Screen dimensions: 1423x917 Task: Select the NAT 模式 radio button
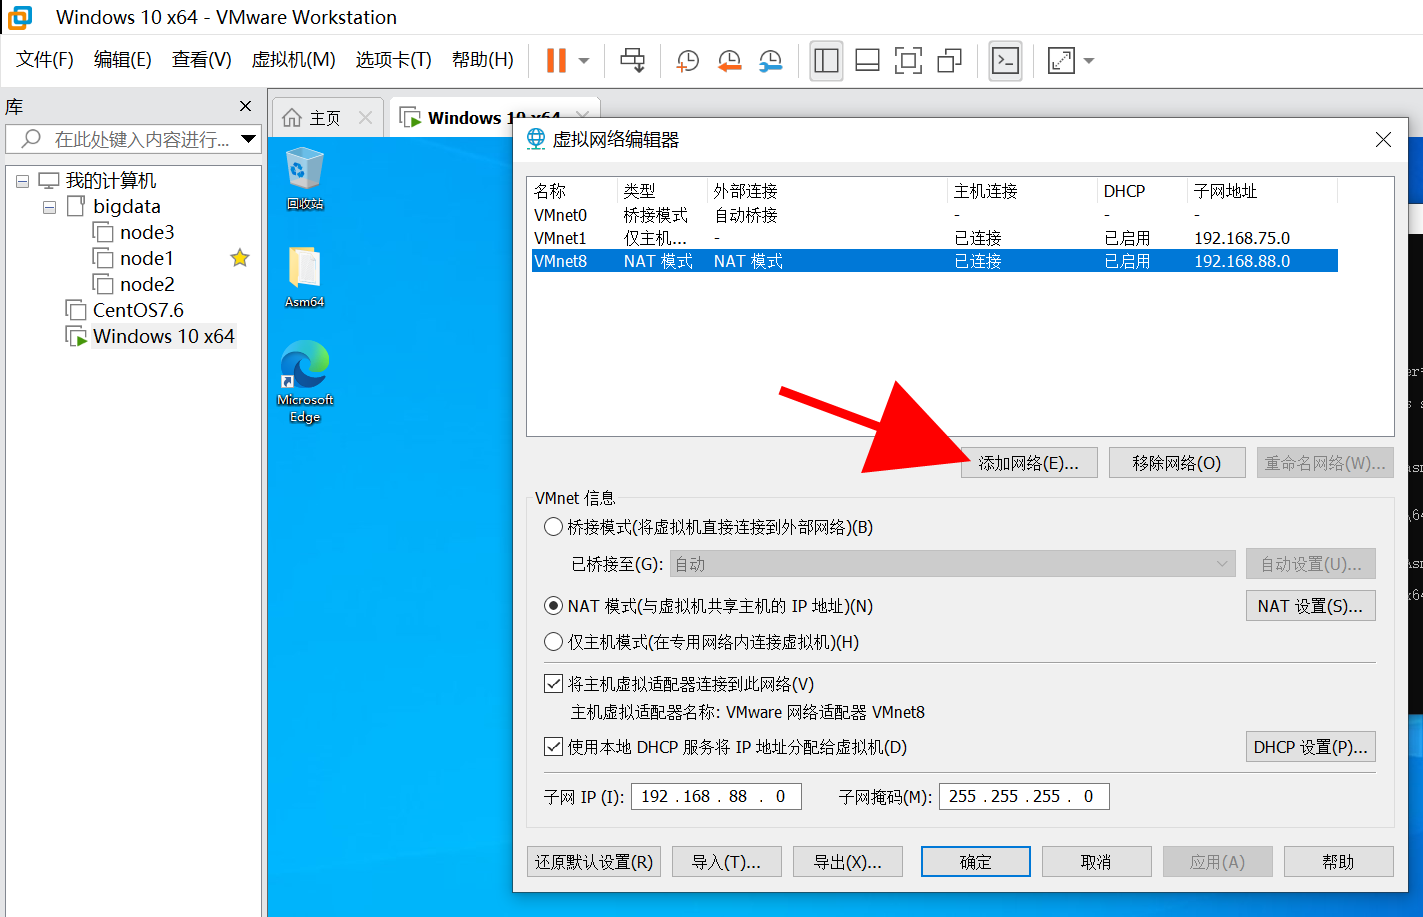pos(553,606)
